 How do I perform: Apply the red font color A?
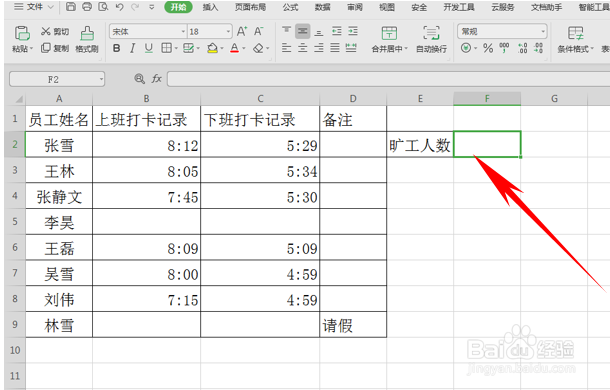[x=234, y=48]
